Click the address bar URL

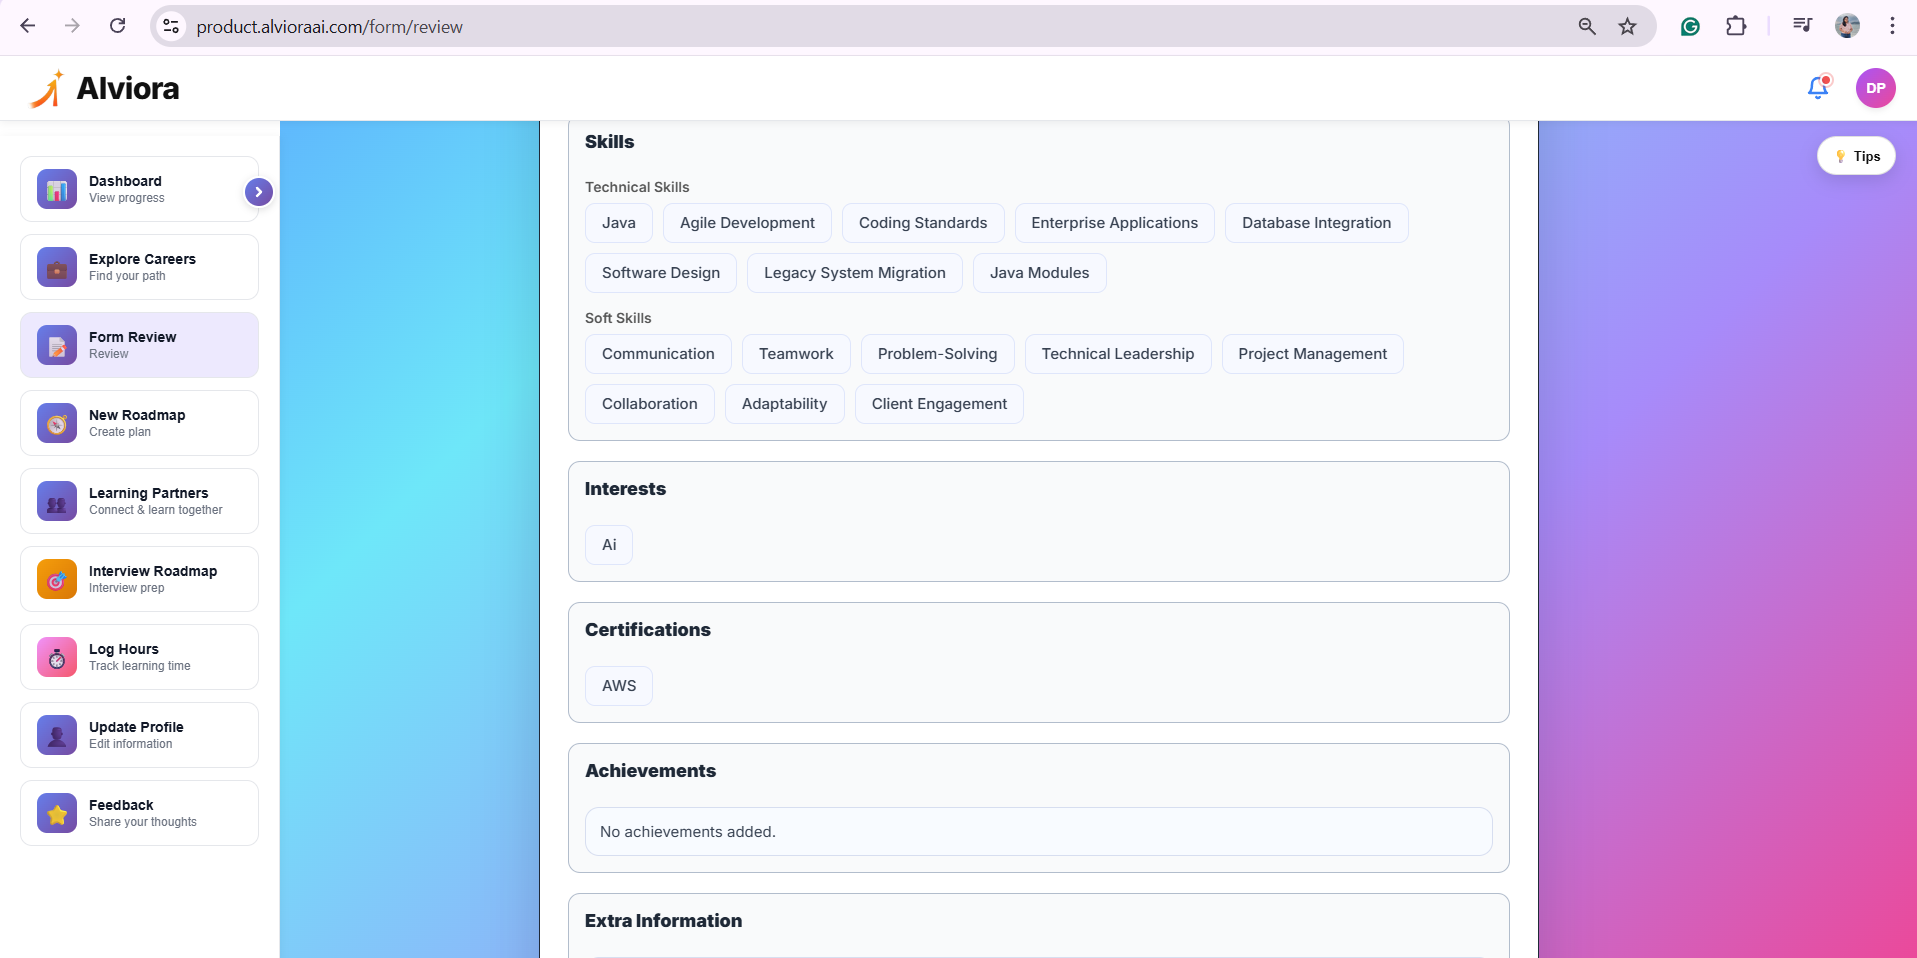[x=329, y=27]
